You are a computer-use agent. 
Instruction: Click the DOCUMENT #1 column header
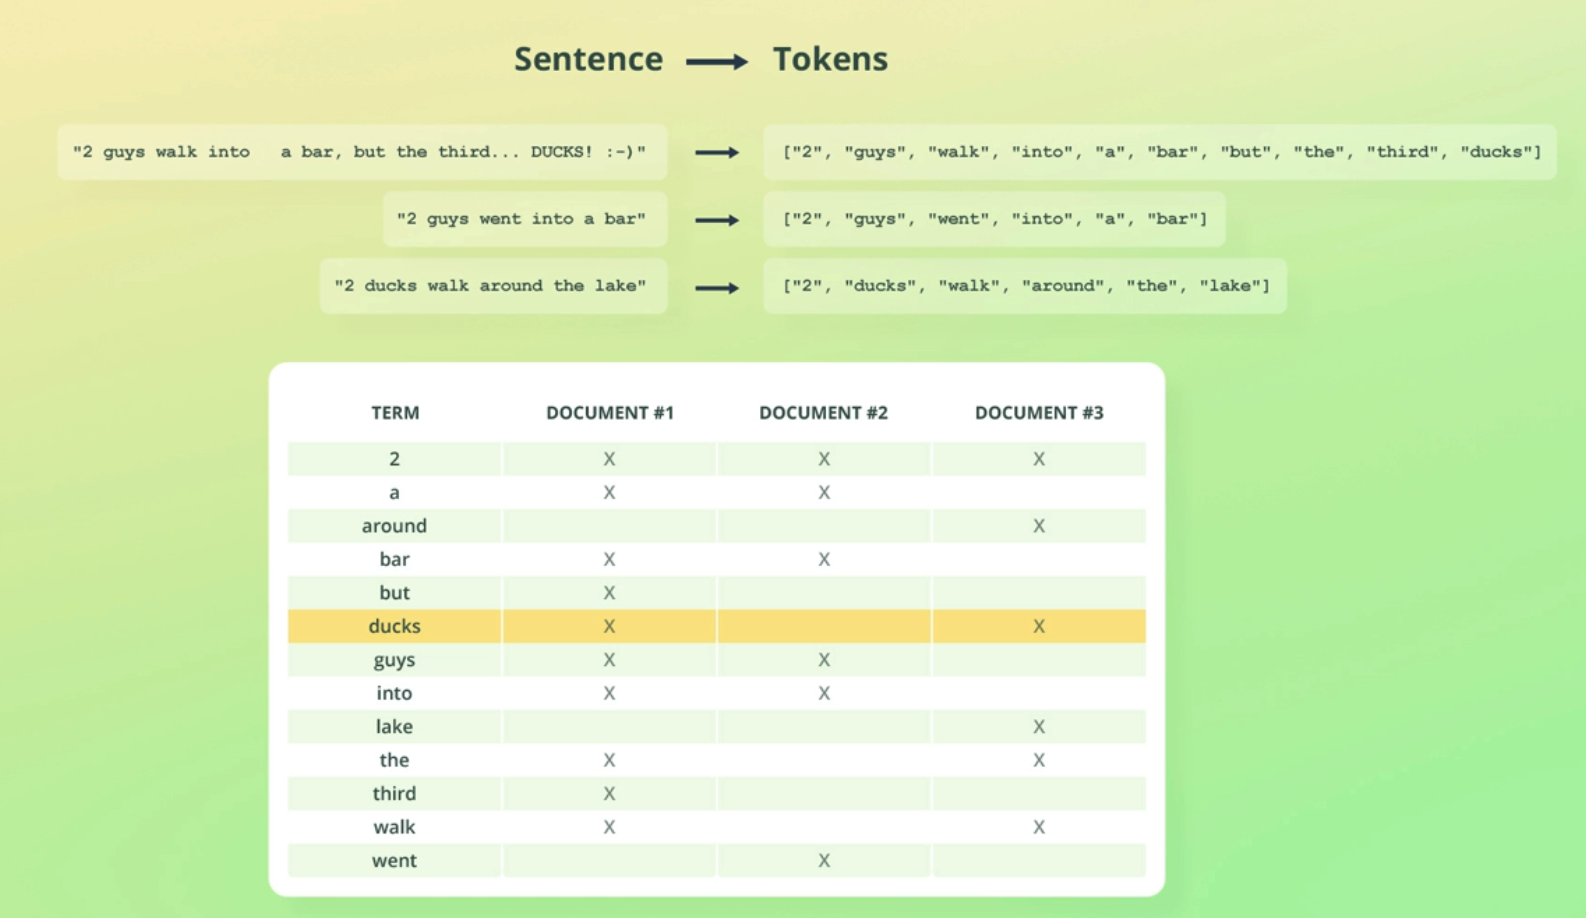click(x=609, y=413)
